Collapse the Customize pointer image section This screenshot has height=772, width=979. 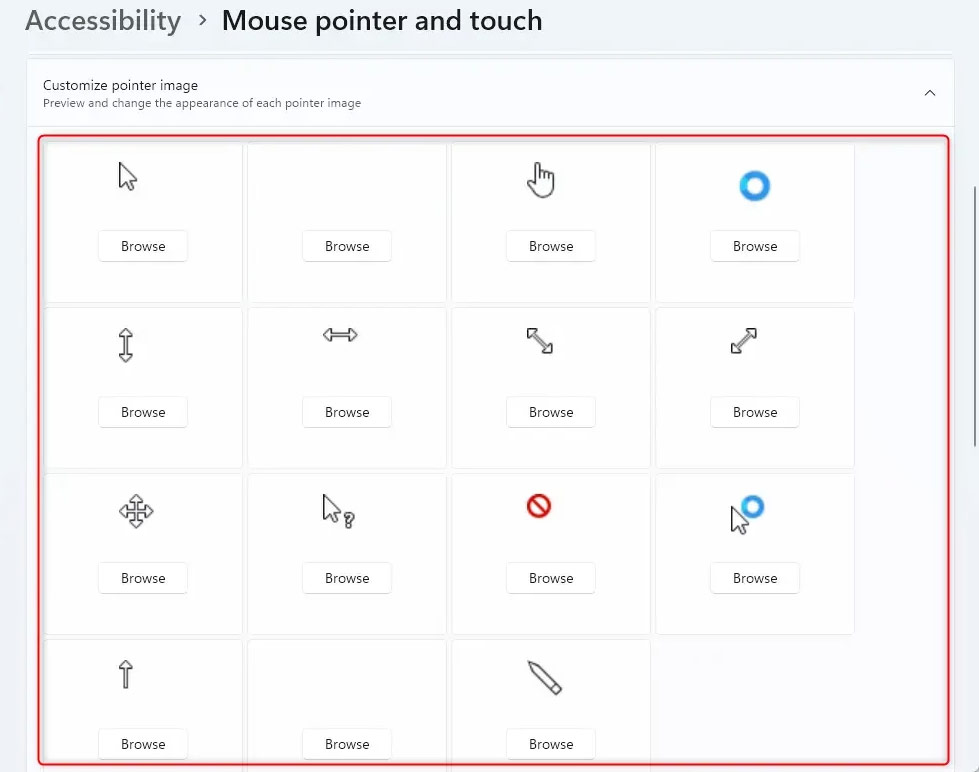(930, 93)
